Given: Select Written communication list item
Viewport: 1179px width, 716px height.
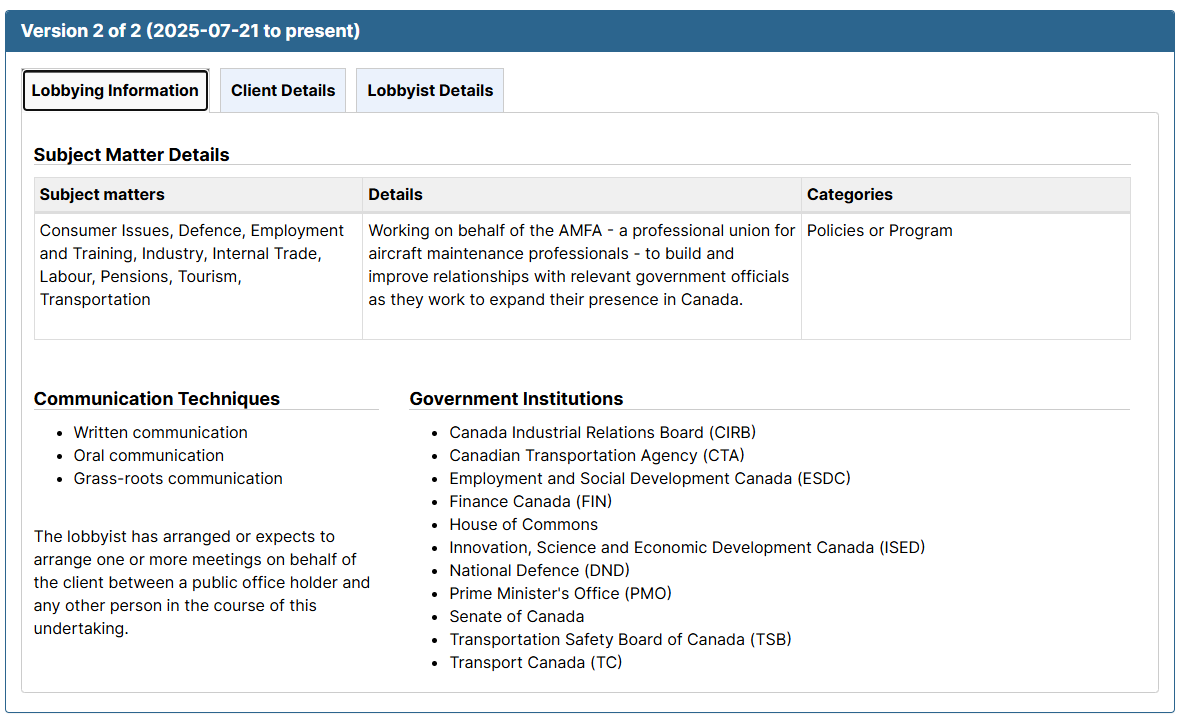Looking at the screenshot, I should [x=160, y=432].
